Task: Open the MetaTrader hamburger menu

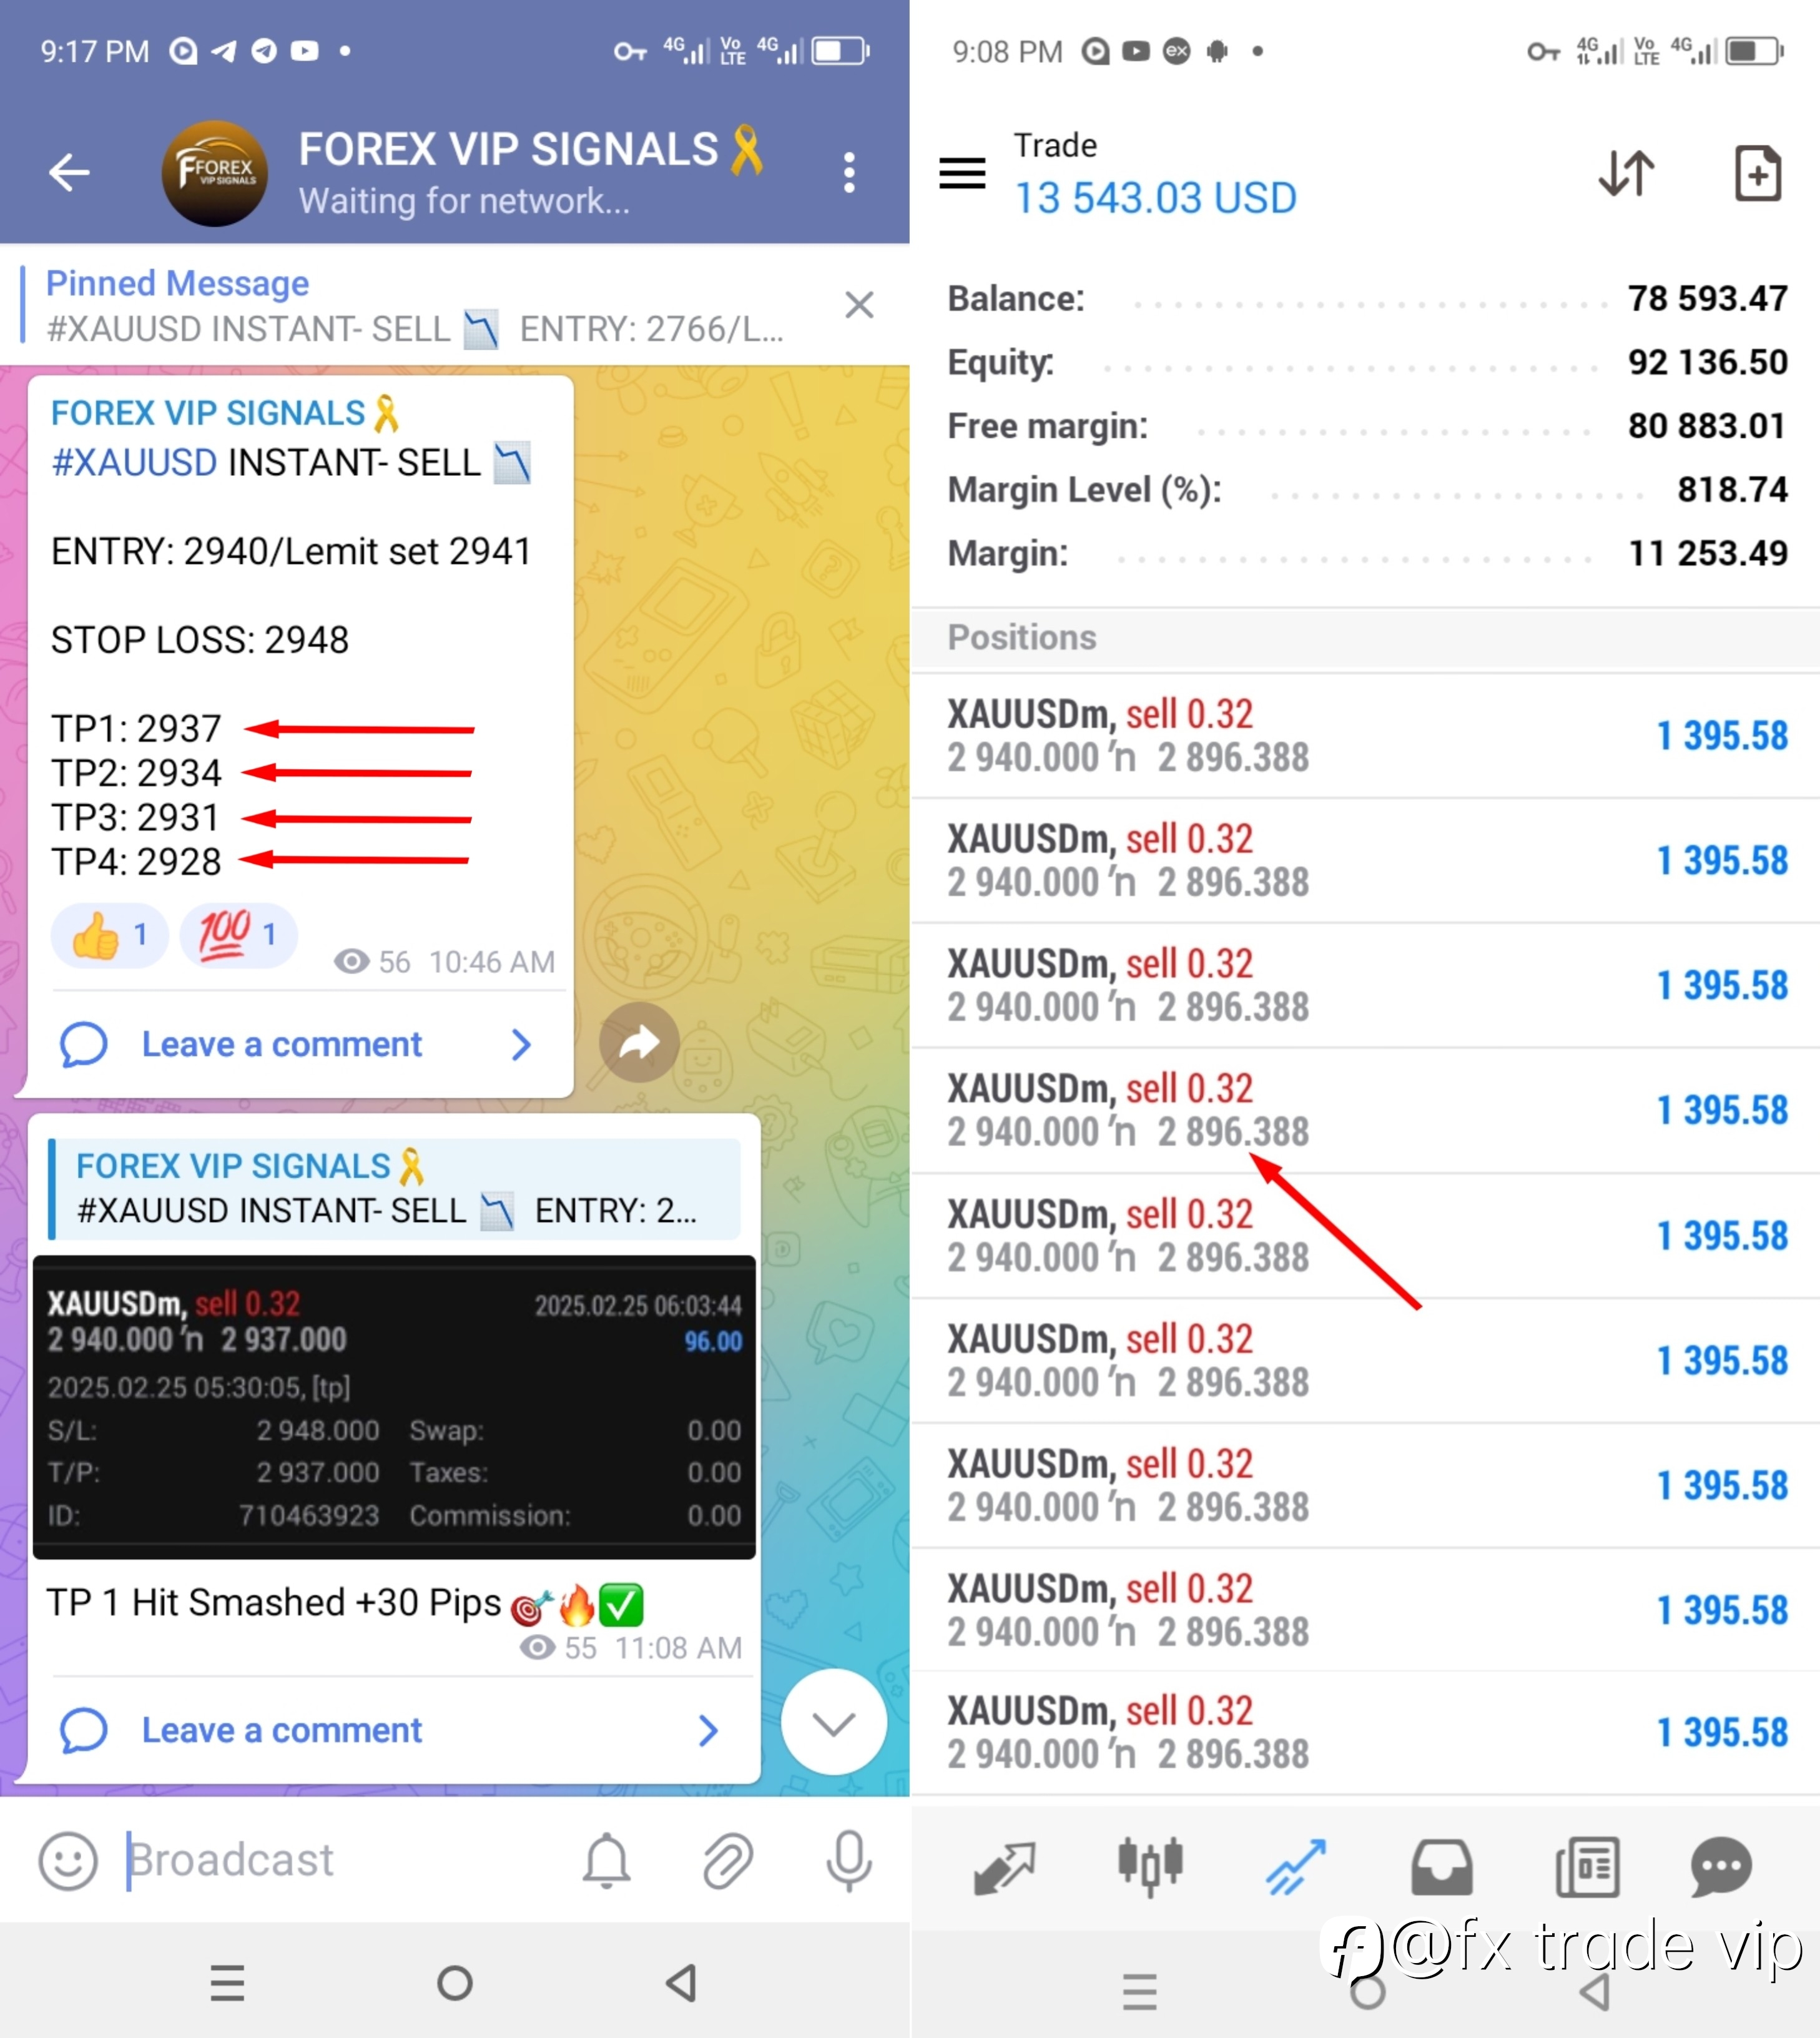Action: point(962,173)
